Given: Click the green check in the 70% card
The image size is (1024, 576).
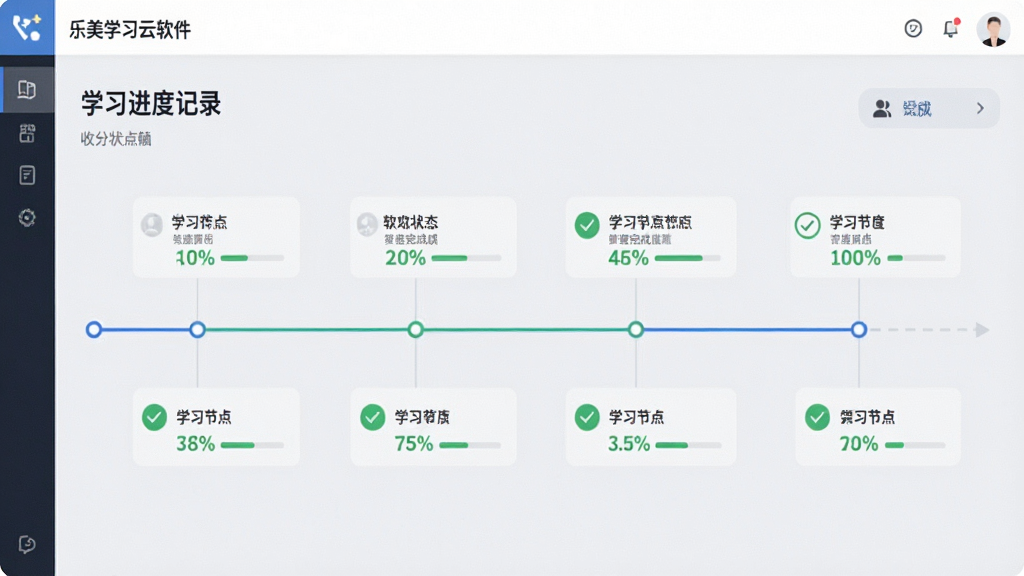Looking at the screenshot, I should click(817, 417).
